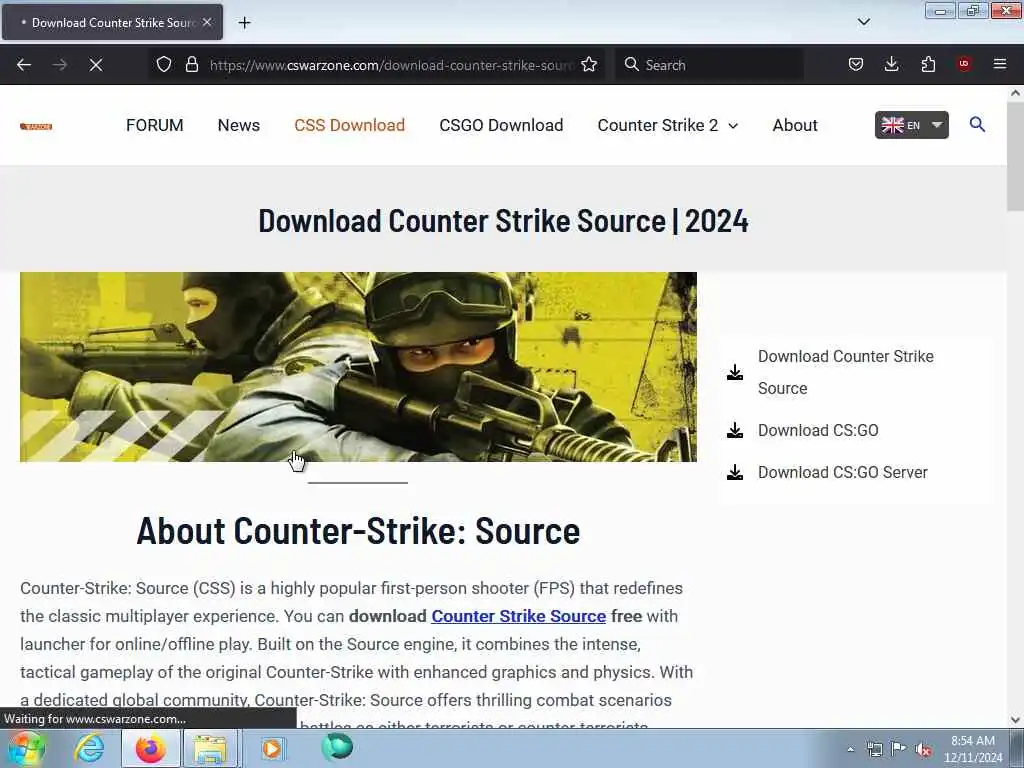Image resolution: width=1024 pixels, height=768 pixels.
Task: Click the Download CS:GO sidebar link
Action: tap(818, 430)
